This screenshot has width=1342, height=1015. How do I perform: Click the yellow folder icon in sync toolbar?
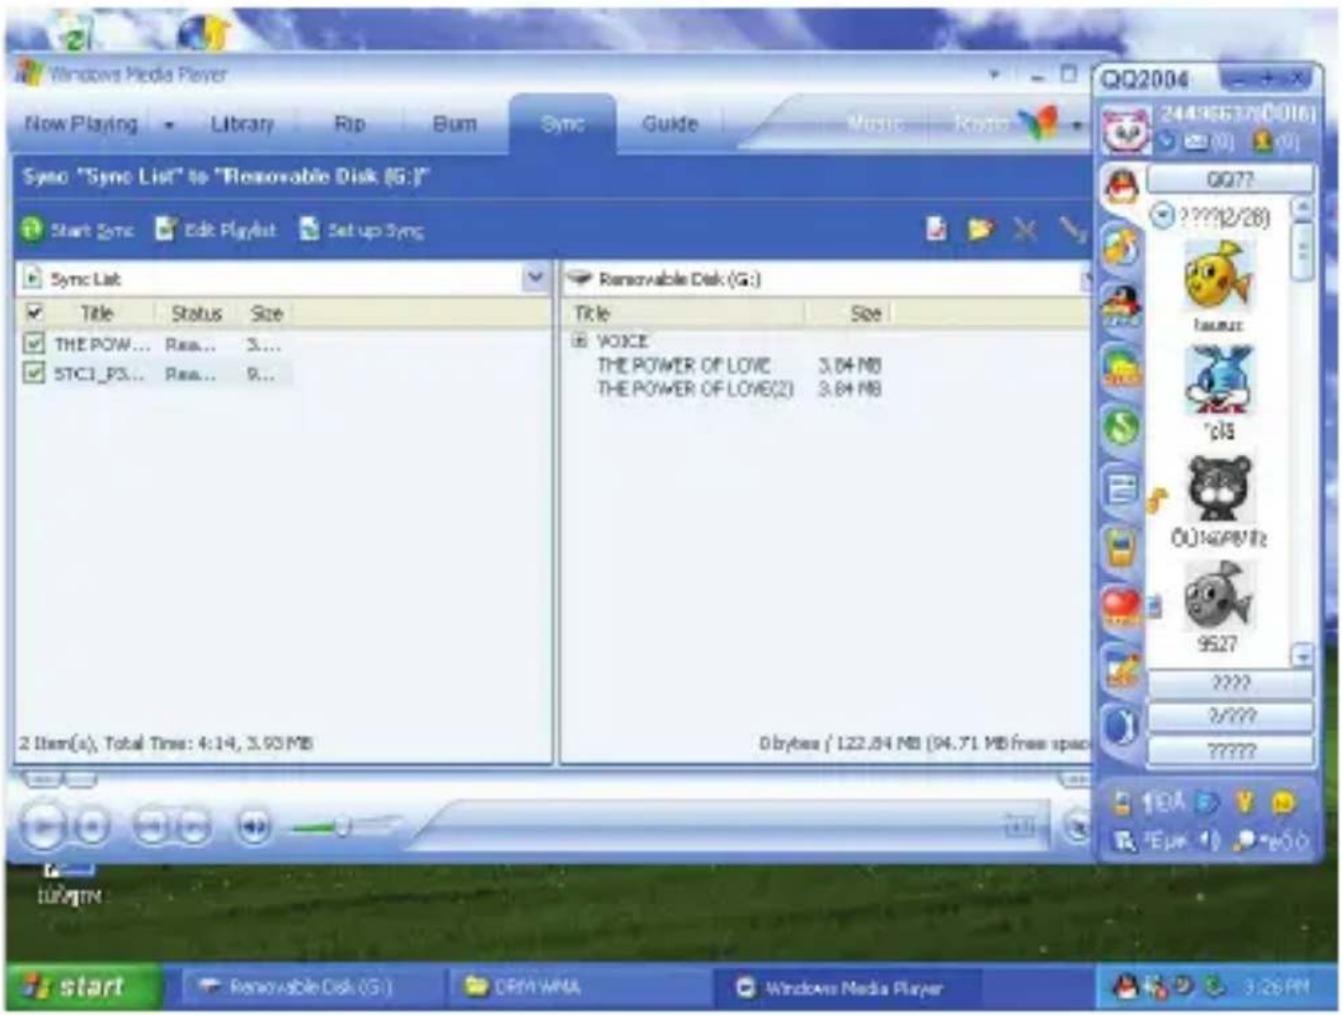tap(980, 229)
